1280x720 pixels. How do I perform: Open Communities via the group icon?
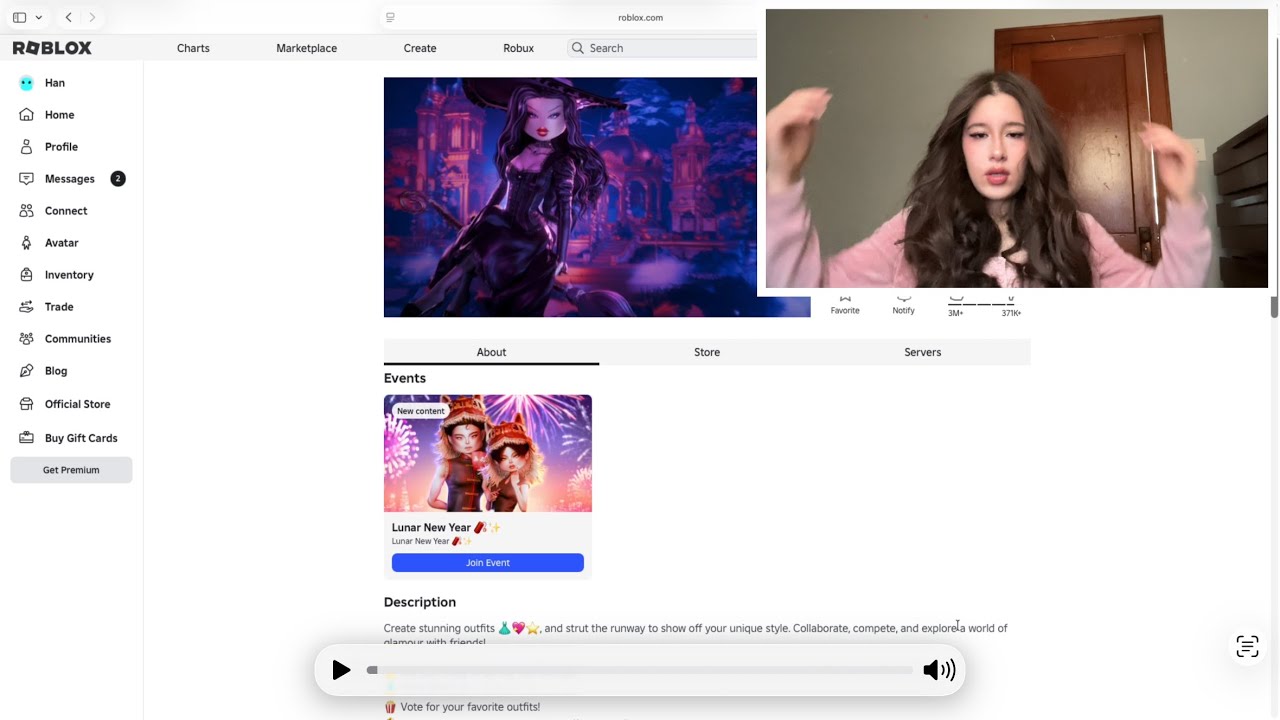coord(26,339)
